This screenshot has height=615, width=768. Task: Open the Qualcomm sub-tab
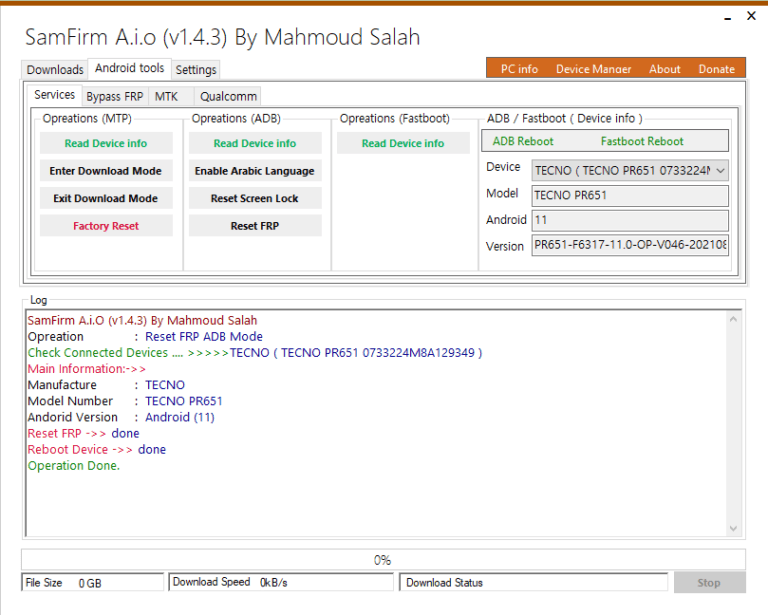(228, 96)
